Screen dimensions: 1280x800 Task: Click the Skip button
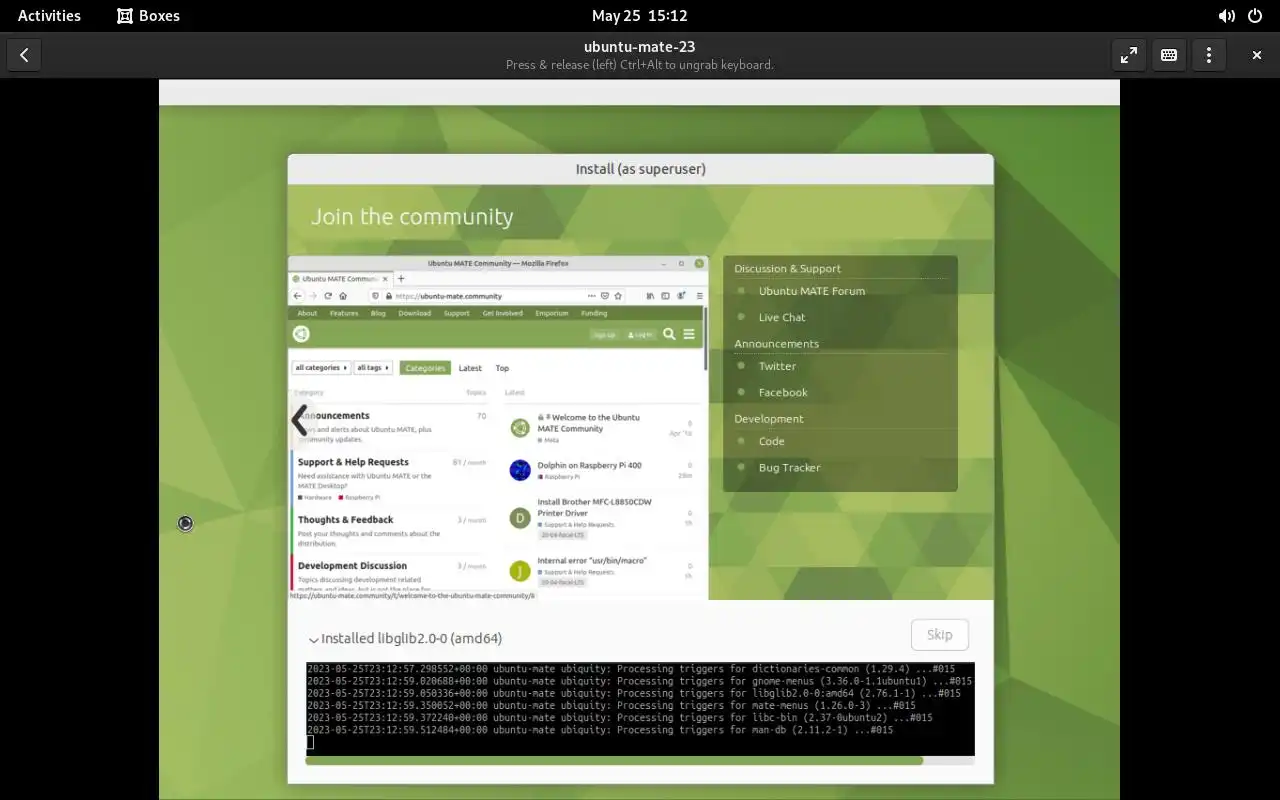pos(940,634)
